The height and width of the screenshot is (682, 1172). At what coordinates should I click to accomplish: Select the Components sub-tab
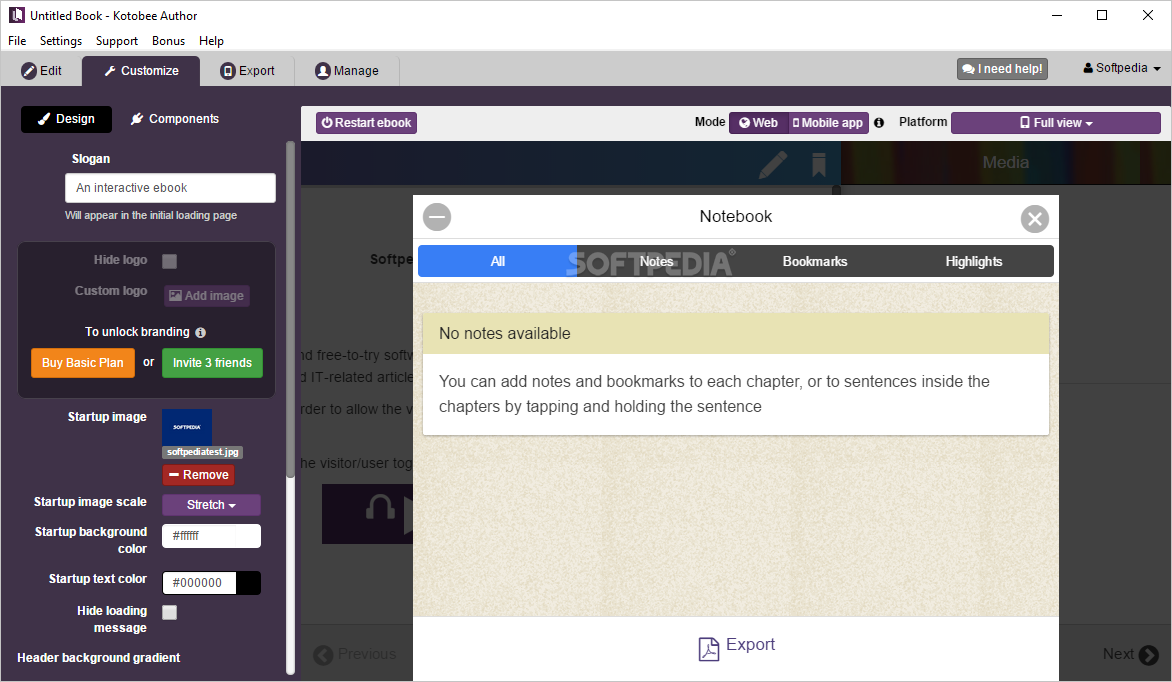[x=175, y=119]
